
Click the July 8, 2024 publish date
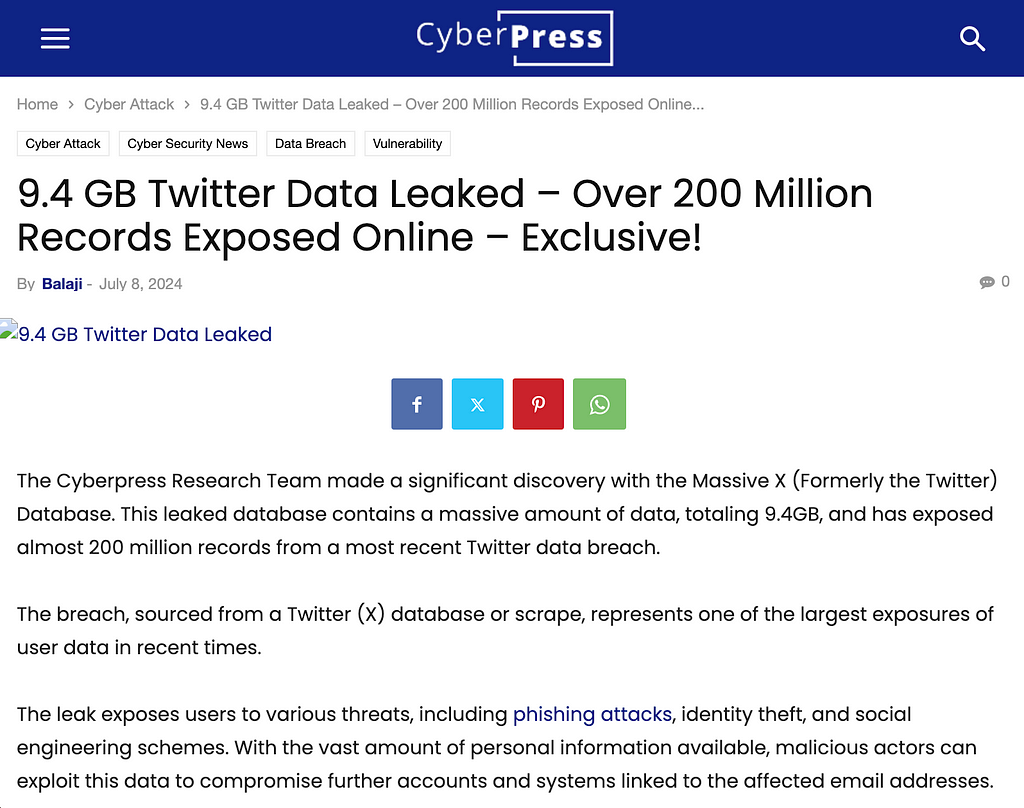coord(140,284)
